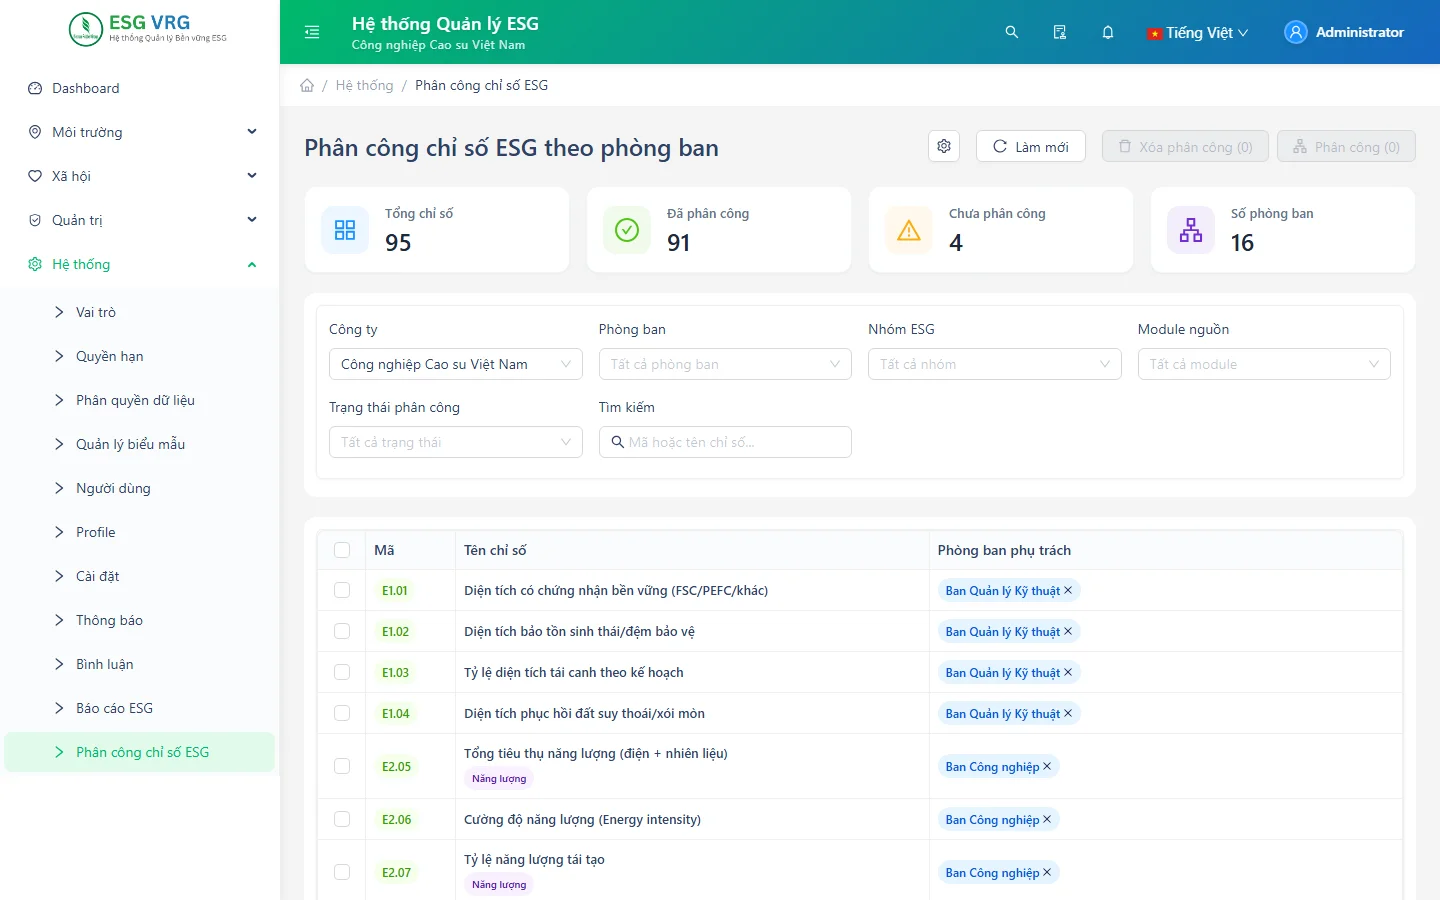Screen dimensions: 1440x900
Task: Remove Ban Quản lý Kỹ thuật from E1.01
Action: (1068, 590)
